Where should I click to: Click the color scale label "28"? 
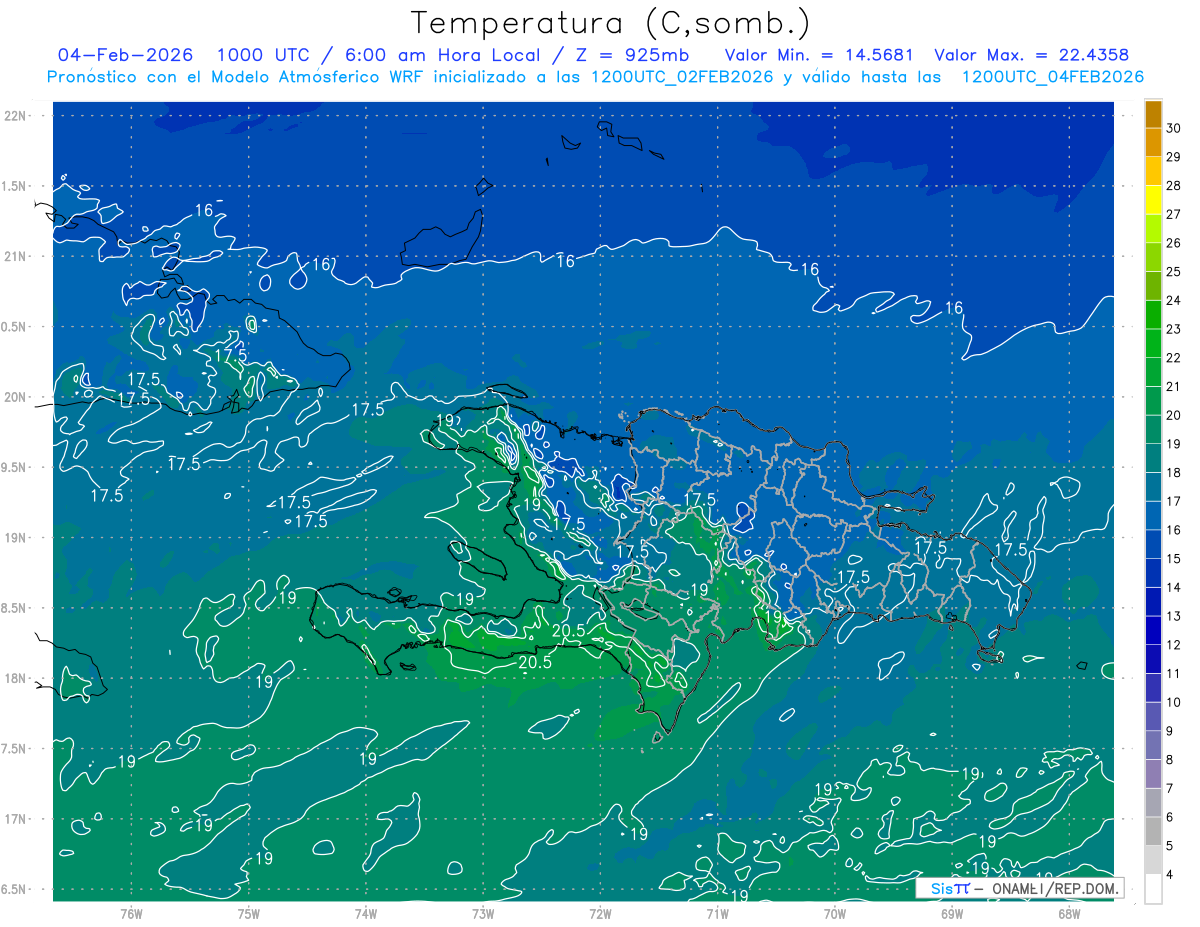pyautogui.click(x=1174, y=185)
